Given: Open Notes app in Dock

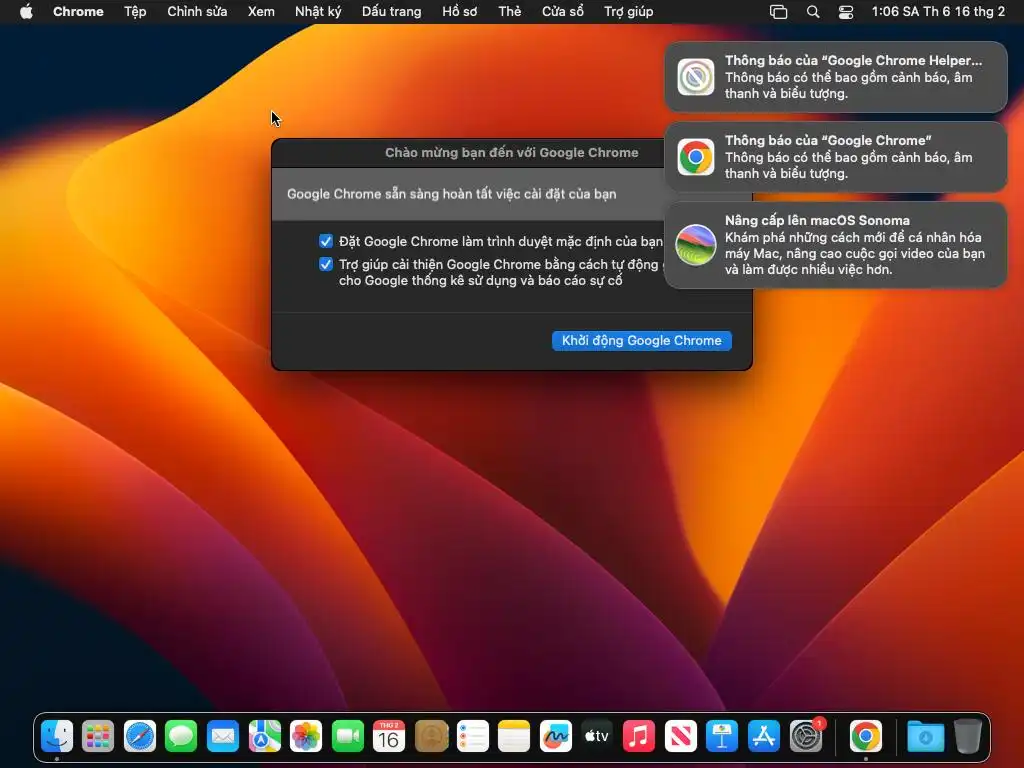Looking at the screenshot, I should click(514, 737).
